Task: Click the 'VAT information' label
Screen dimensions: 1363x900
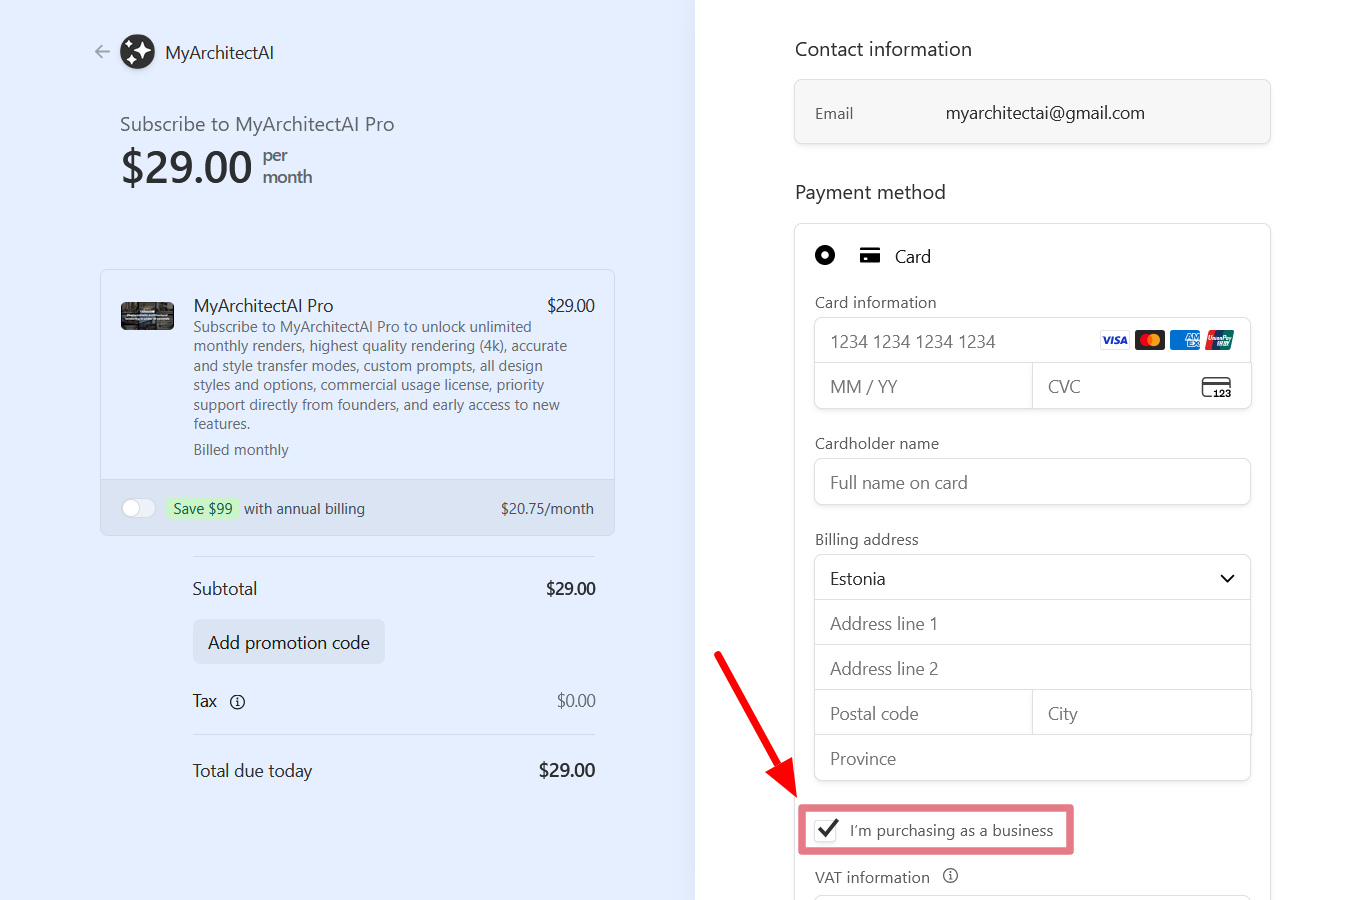Action: click(x=872, y=878)
